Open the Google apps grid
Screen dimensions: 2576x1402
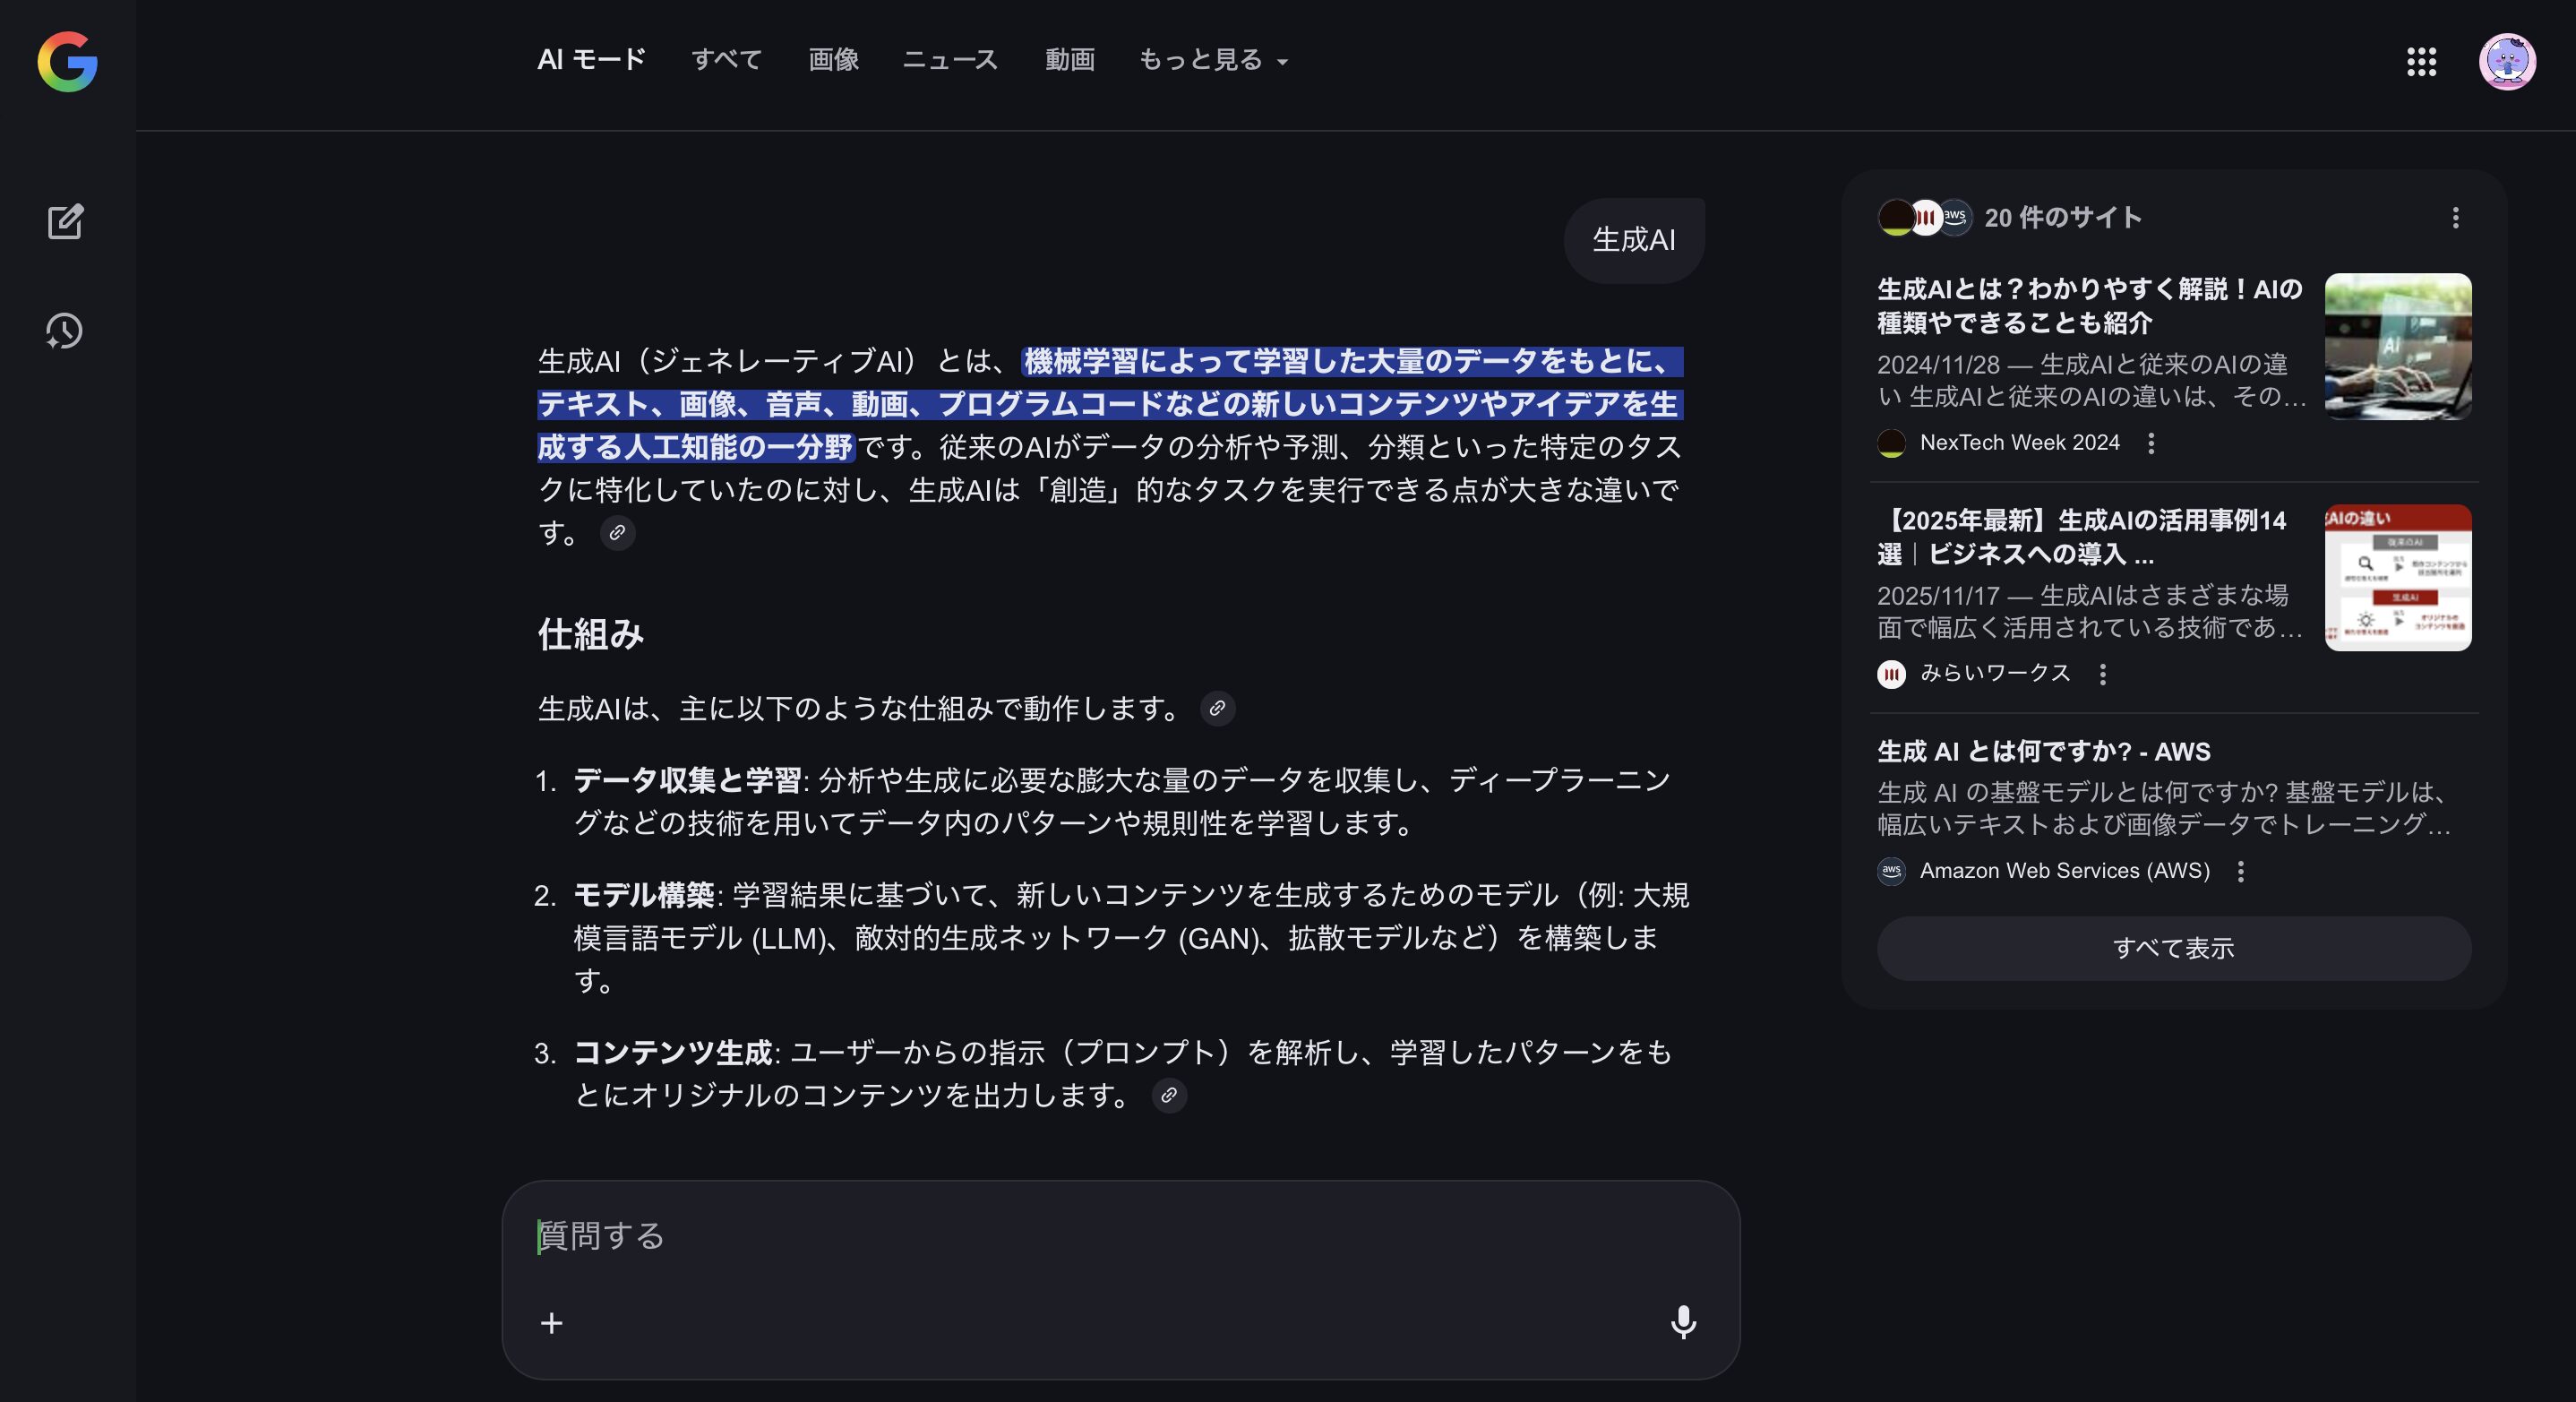click(x=2420, y=61)
